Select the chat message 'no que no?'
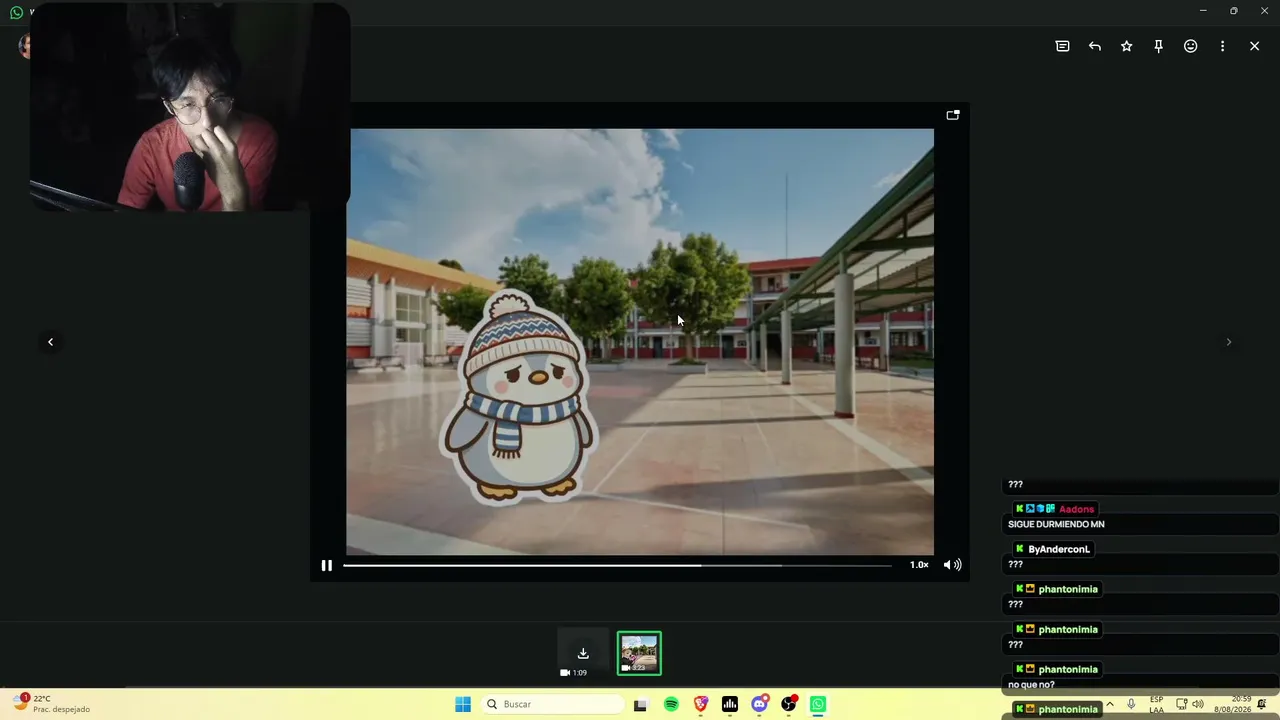1280x720 pixels. (x=1031, y=685)
